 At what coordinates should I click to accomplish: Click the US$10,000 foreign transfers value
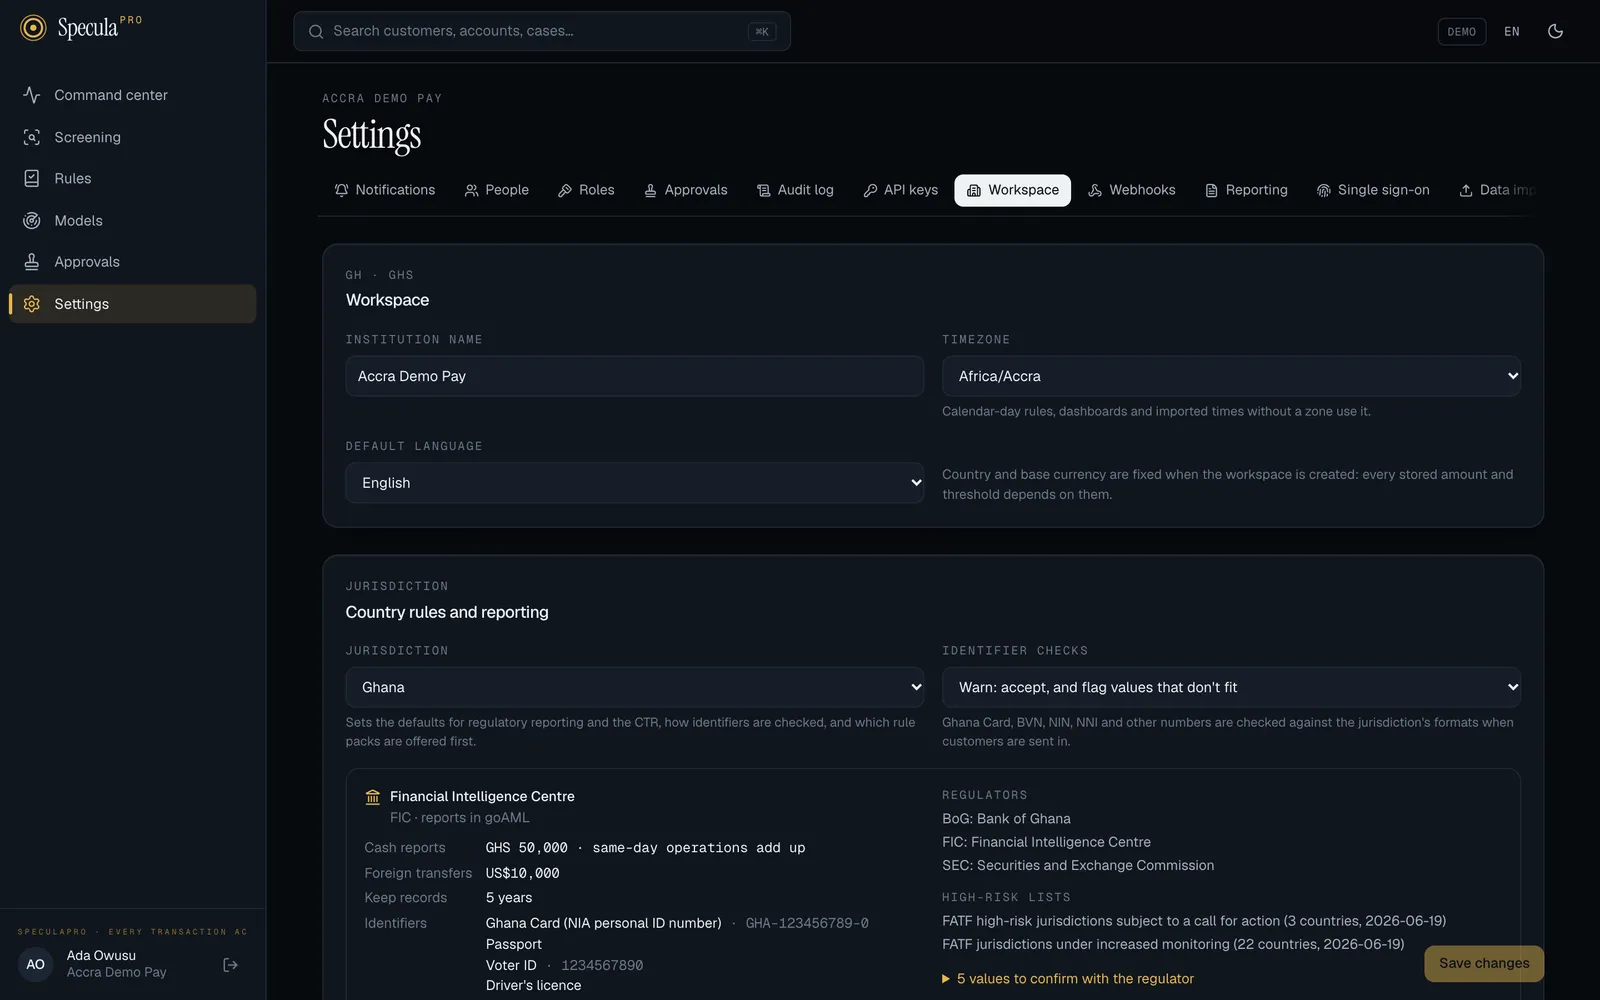coord(523,873)
